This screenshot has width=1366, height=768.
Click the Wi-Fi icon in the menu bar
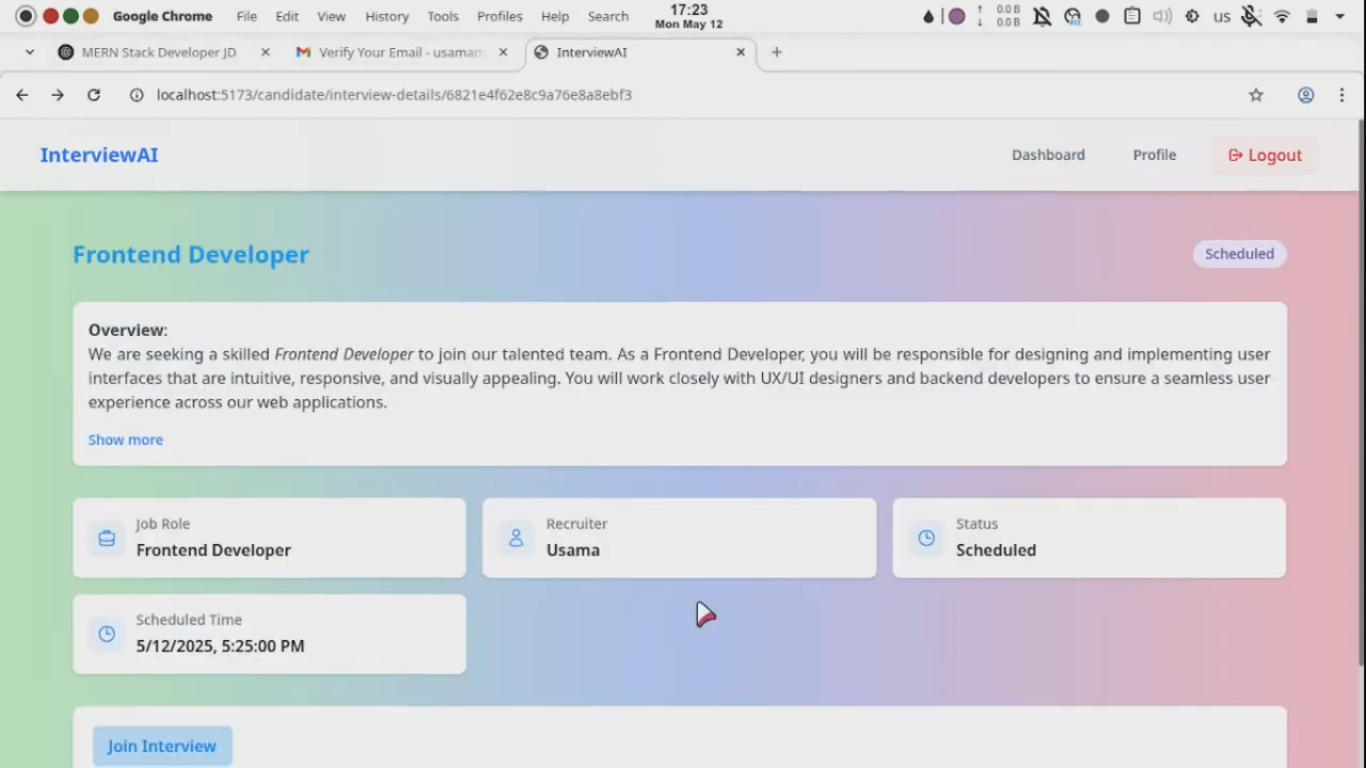(1282, 16)
